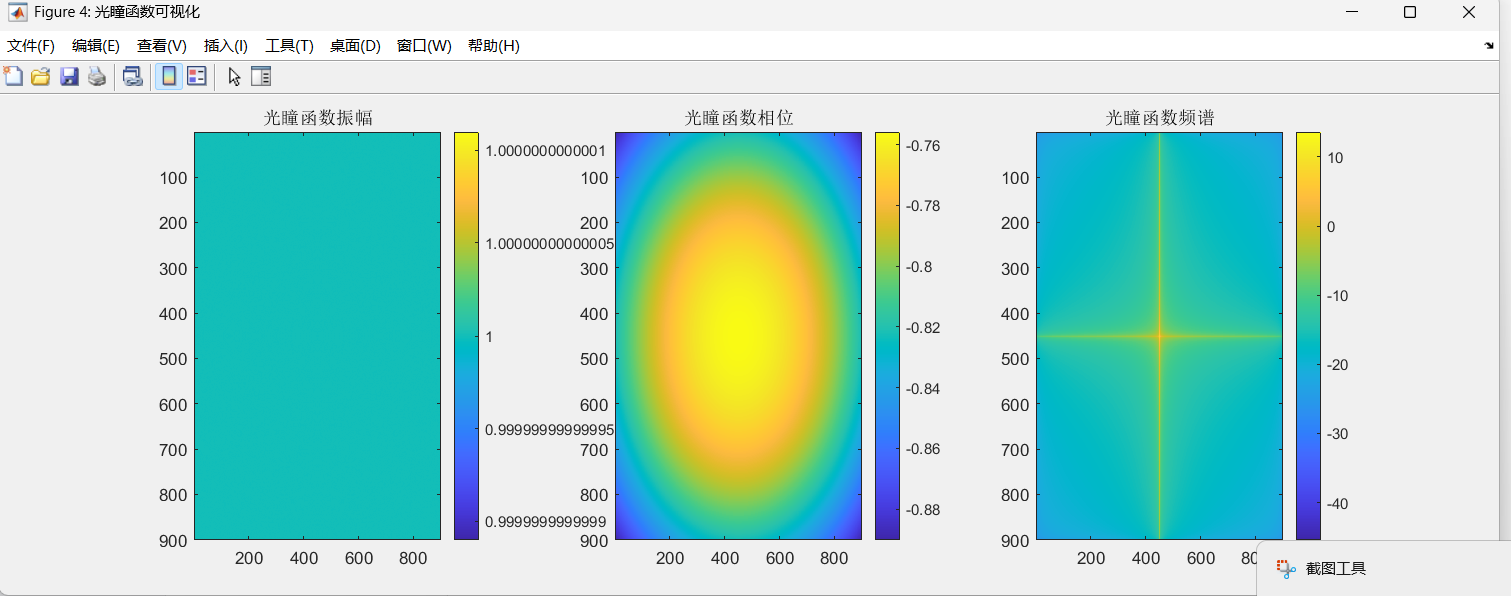
Task: Open the 编辑(E) menu
Action: click(x=96, y=46)
